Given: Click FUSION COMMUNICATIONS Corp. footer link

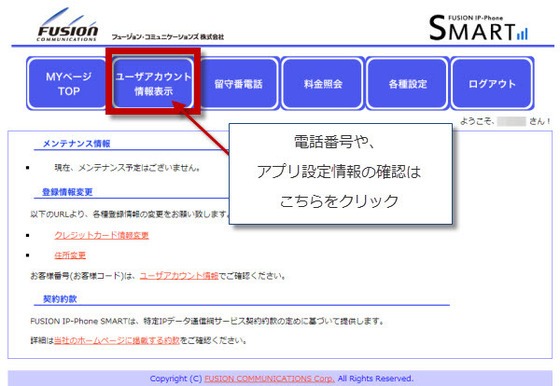Looking at the screenshot, I should [x=269, y=379].
